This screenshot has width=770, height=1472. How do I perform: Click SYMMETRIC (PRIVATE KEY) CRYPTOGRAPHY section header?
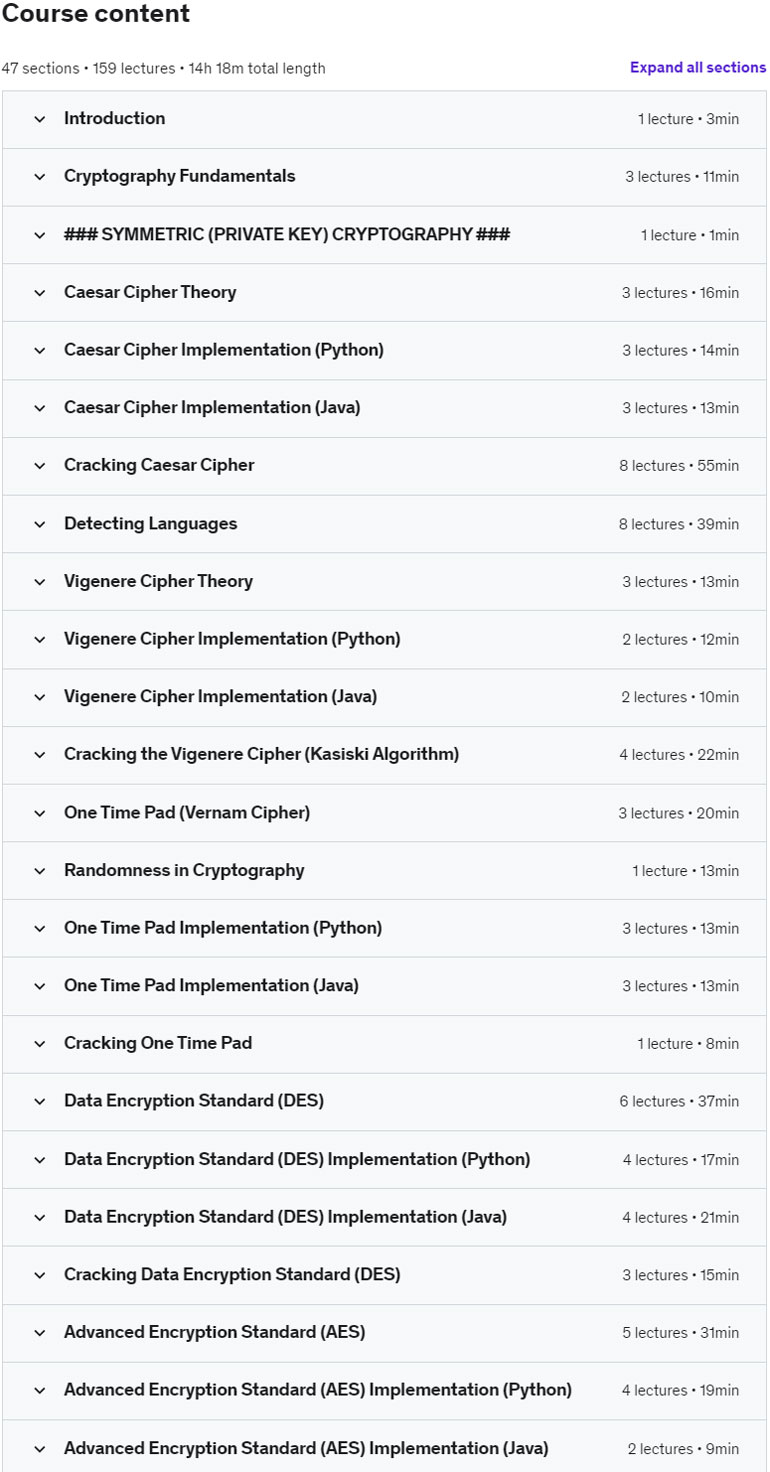287,235
